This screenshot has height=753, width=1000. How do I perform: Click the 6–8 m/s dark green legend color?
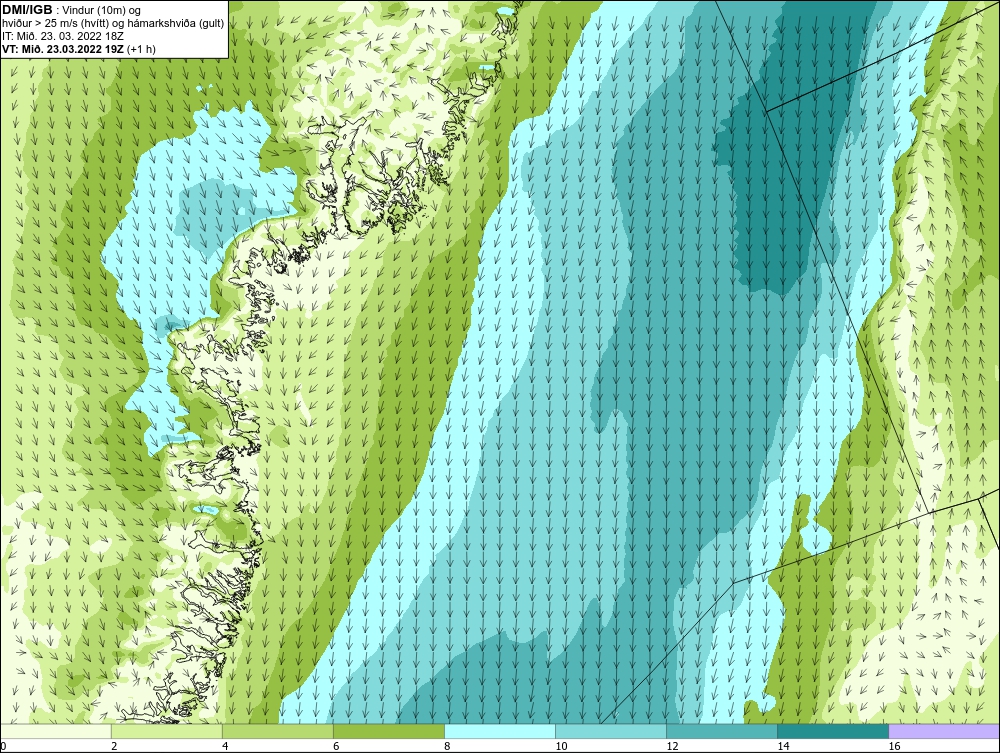point(388,731)
